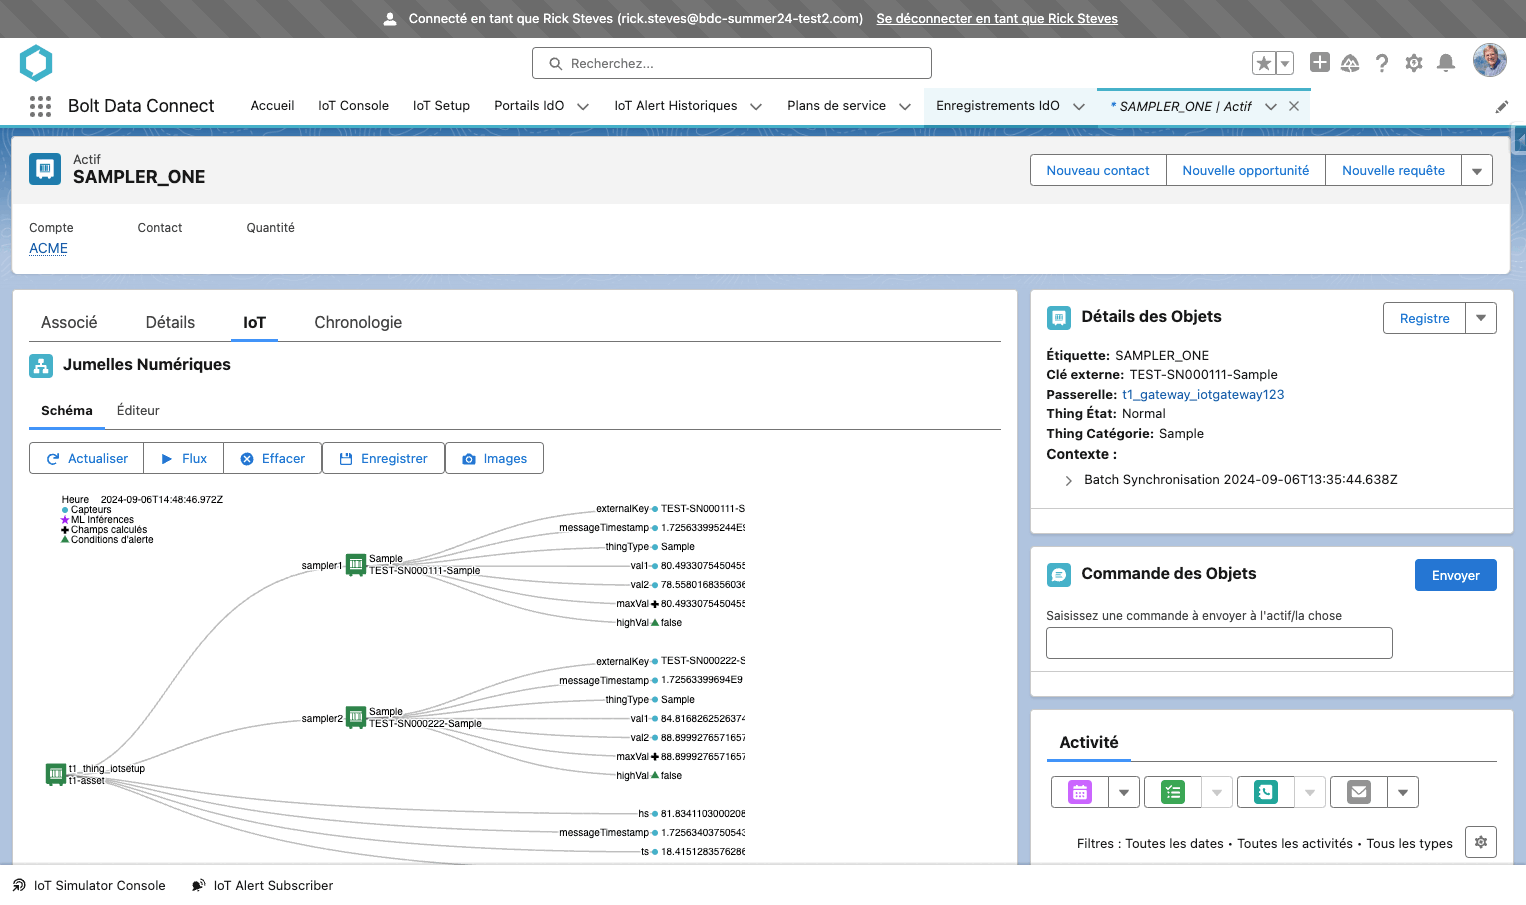
Task: Click new event calendar icon
Action: click(1080, 792)
